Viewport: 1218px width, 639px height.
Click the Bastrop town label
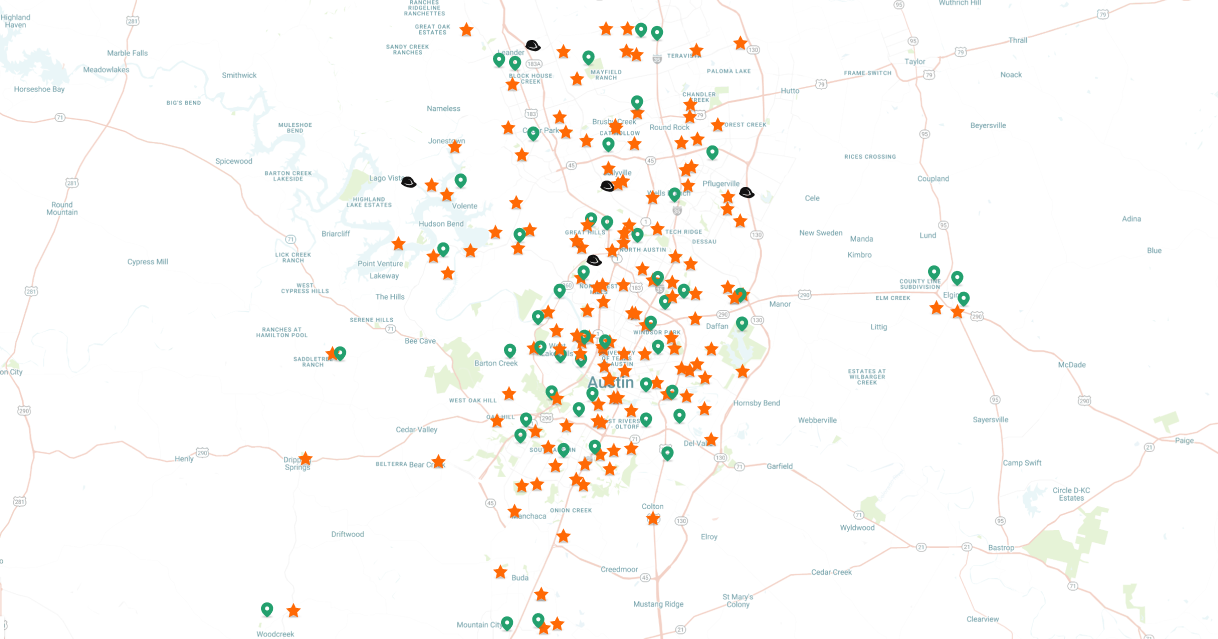[x=1000, y=547]
